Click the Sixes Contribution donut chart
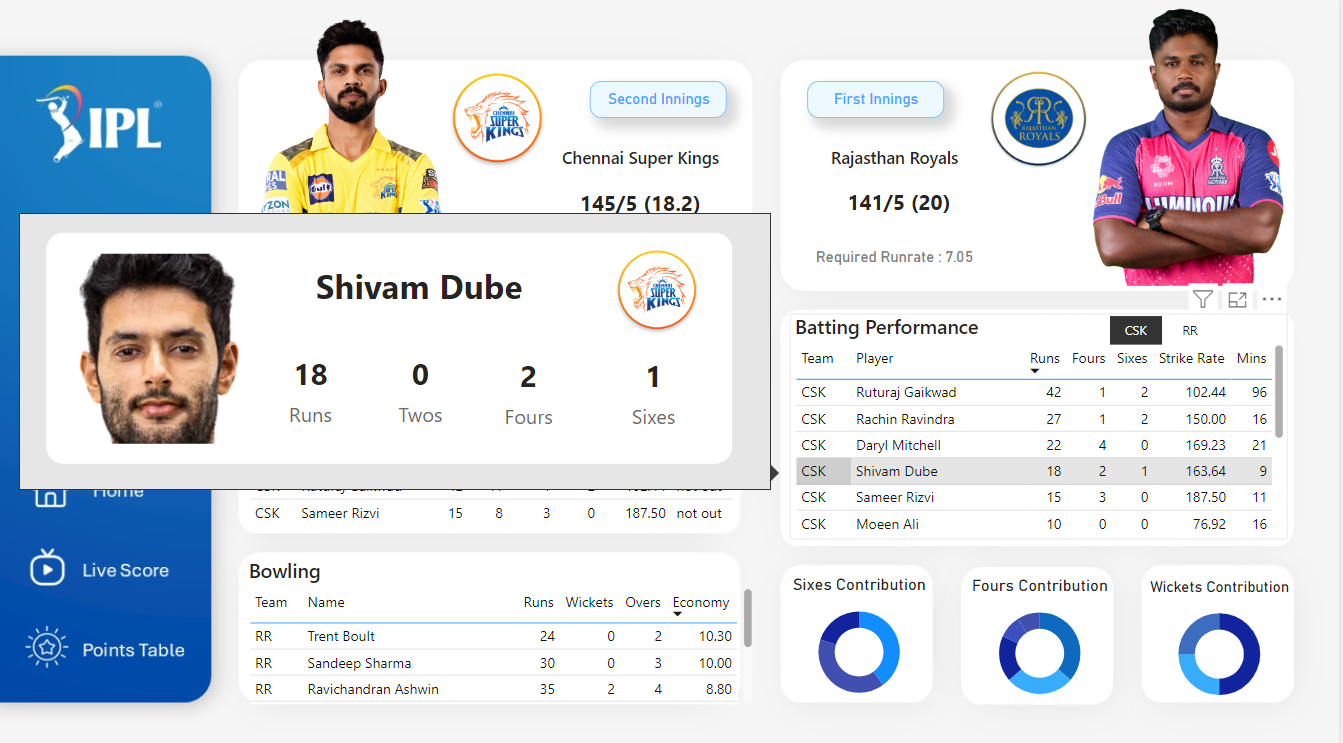1343x743 pixels. [858, 653]
